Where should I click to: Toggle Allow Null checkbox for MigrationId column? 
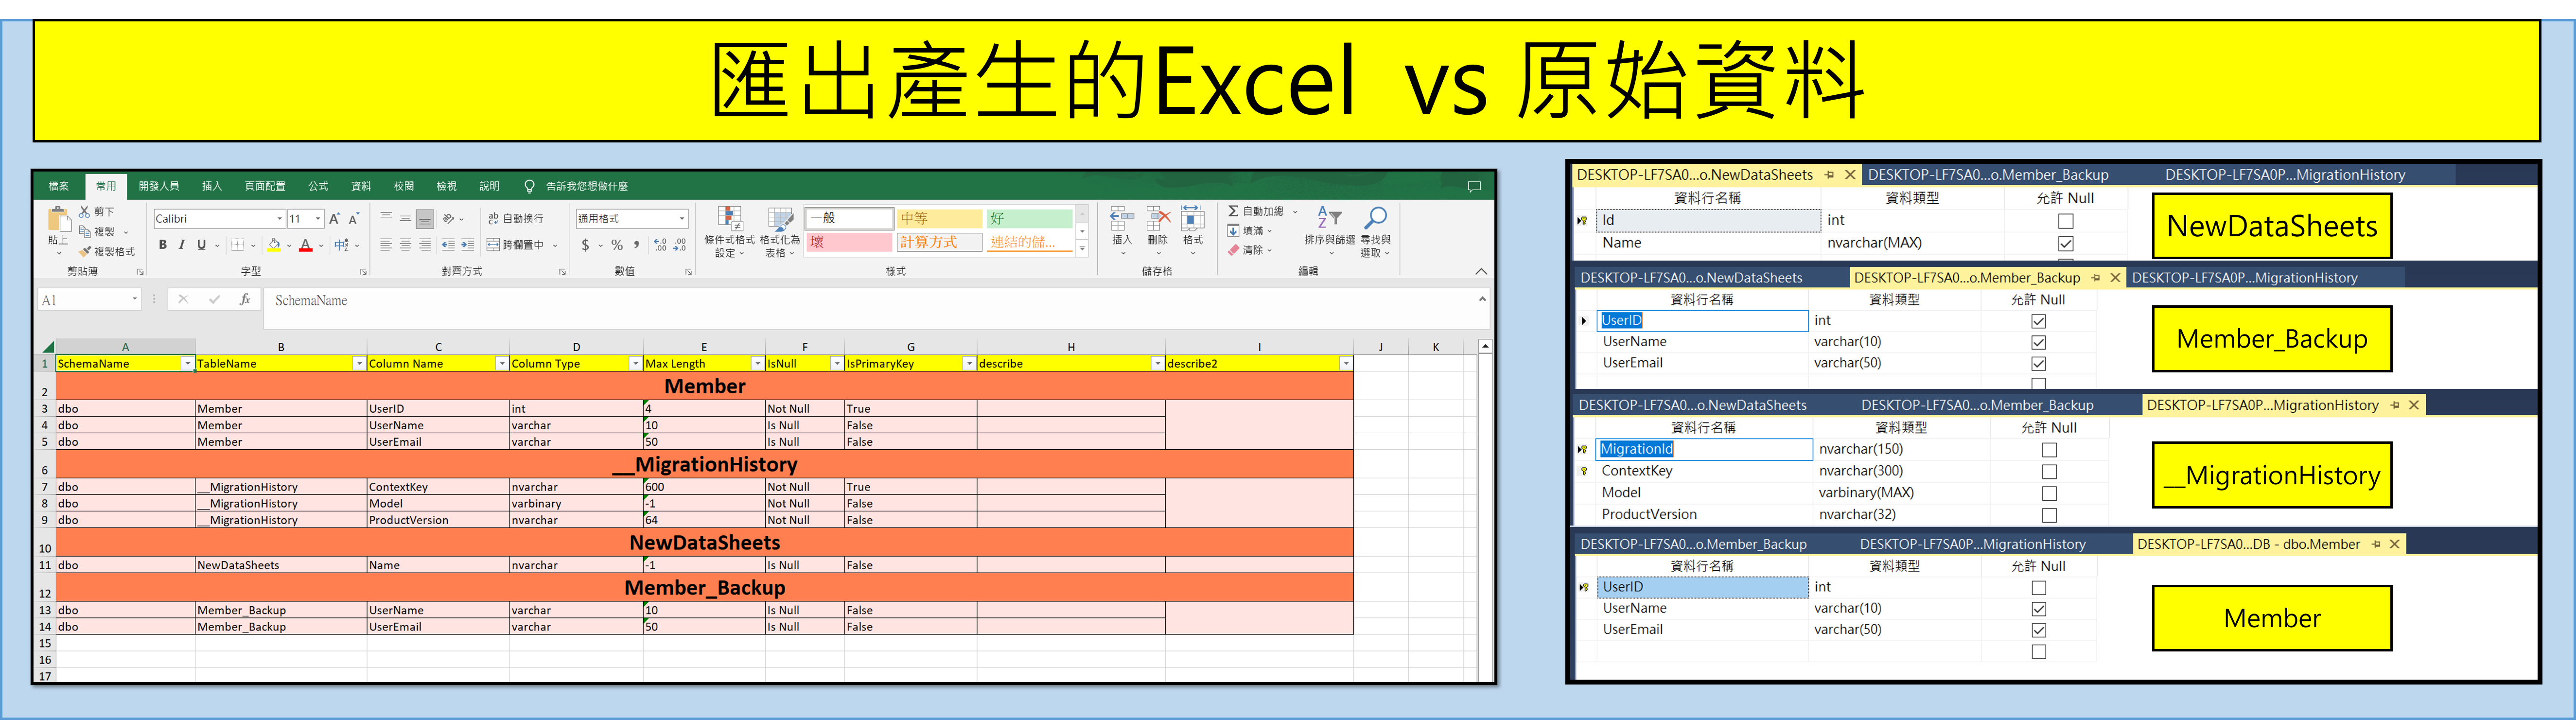click(2049, 450)
